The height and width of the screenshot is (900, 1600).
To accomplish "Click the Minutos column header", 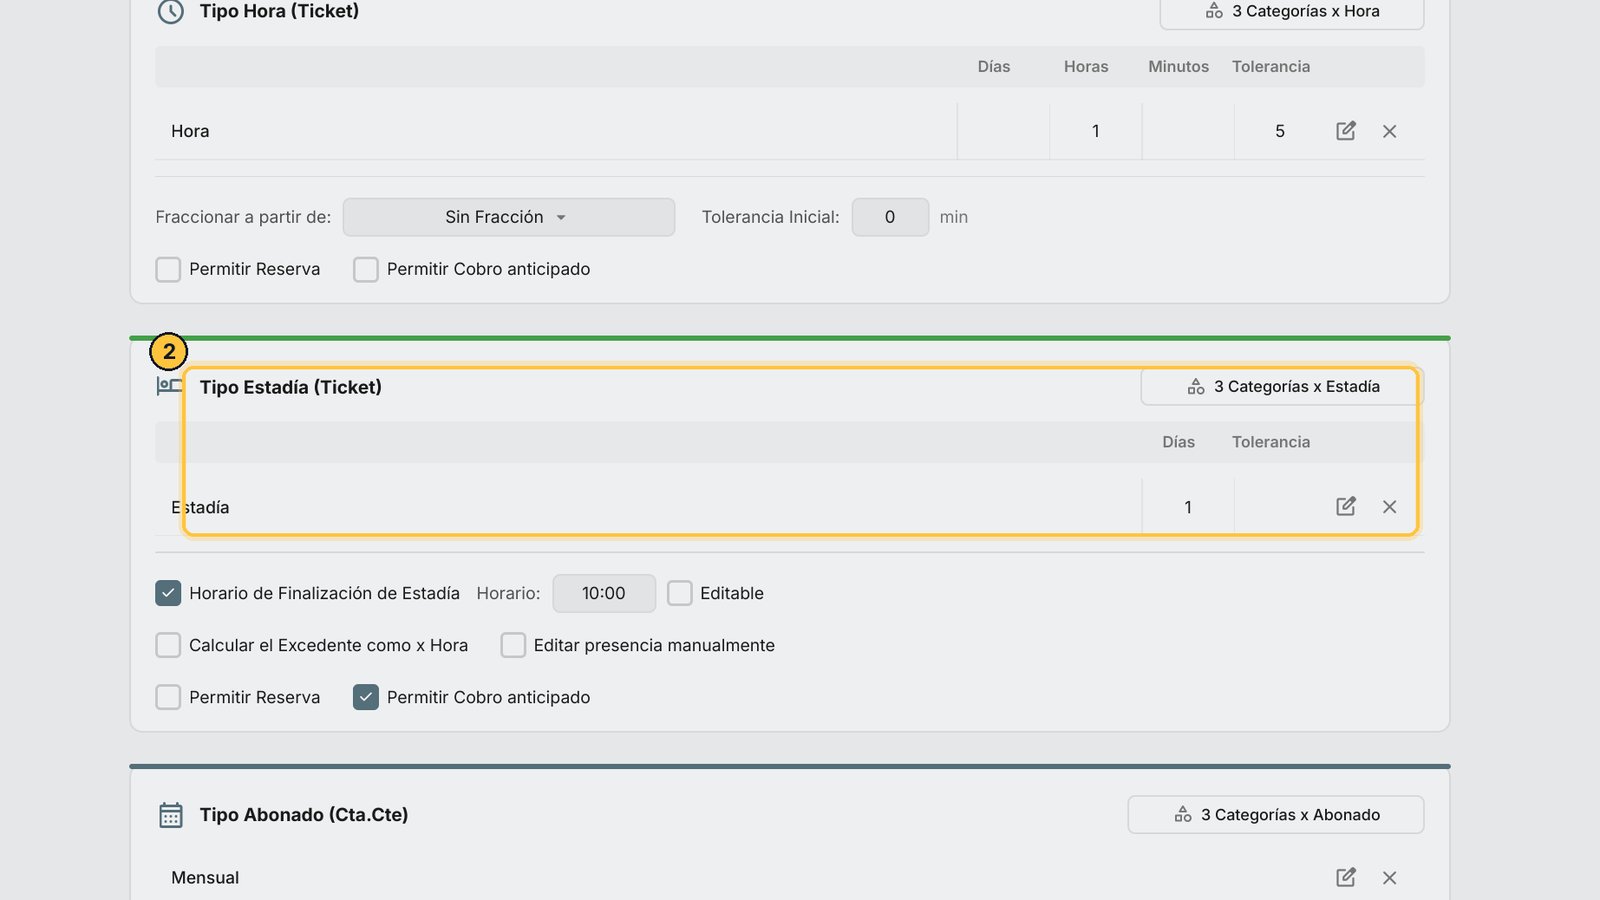I will (x=1178, y=66).
